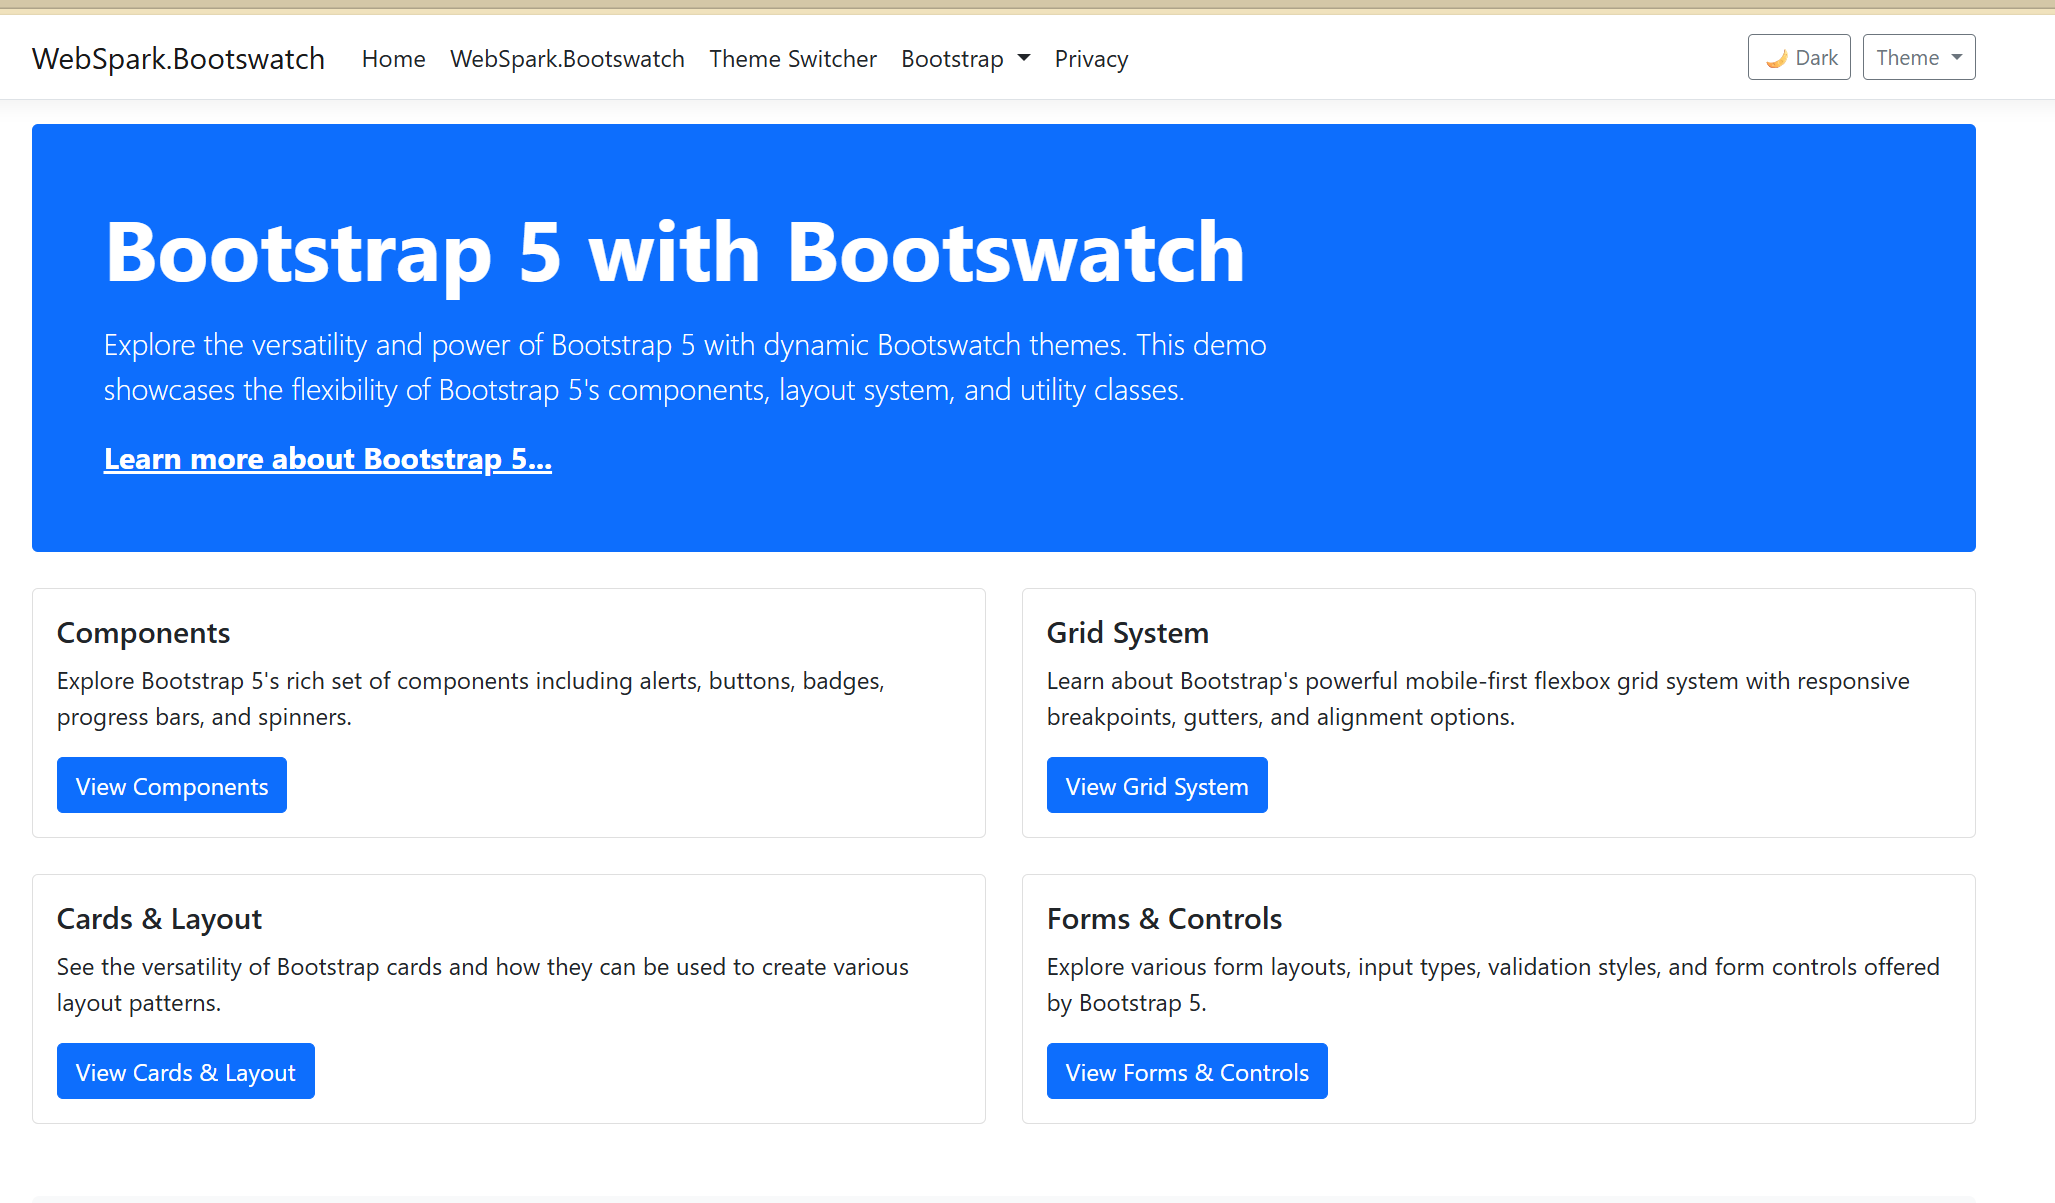Click the WebSpark.Bootswatch brand logo text

click(x=177, y=58)
